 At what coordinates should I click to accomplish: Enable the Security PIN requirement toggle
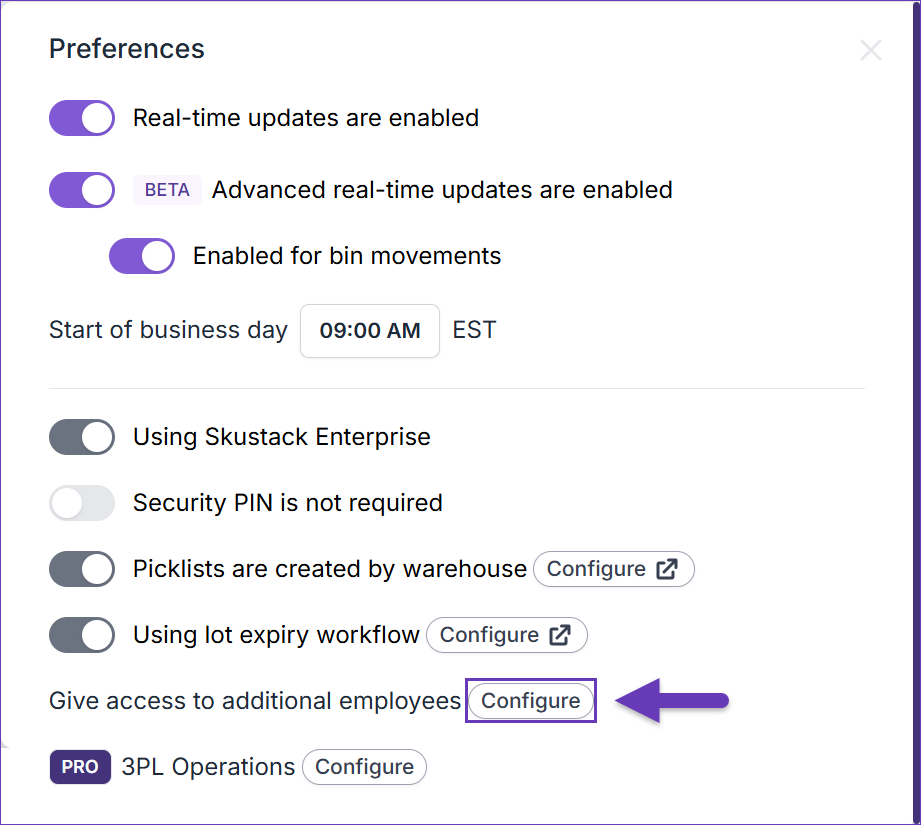click(82, 503)
